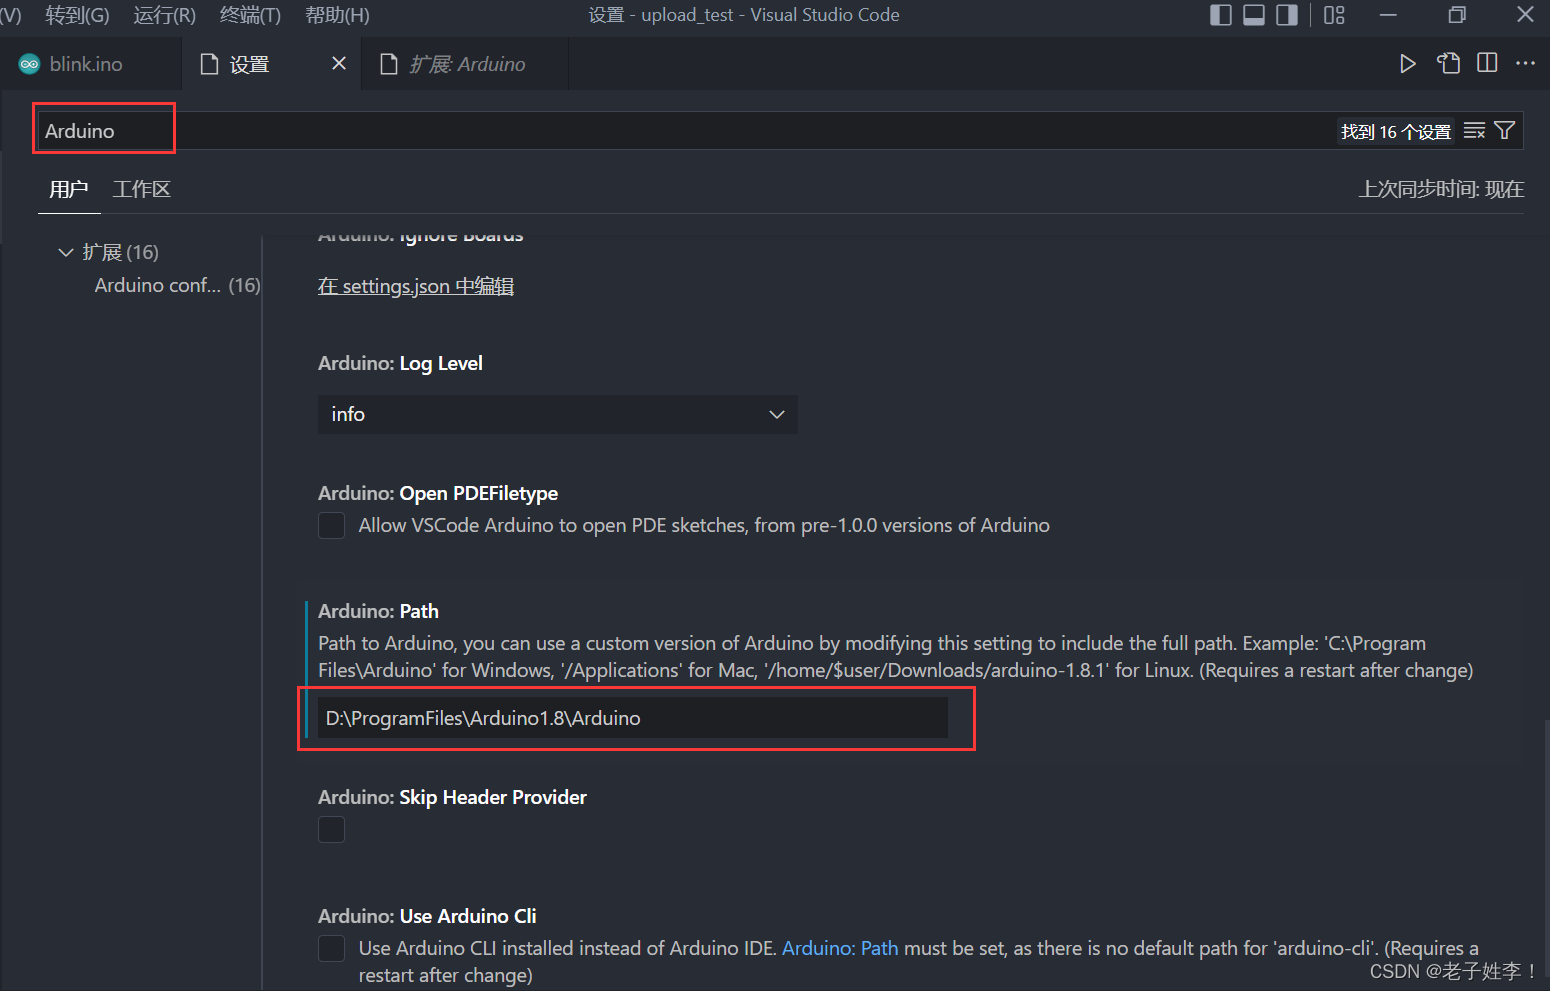Click the Arduino: Open PDEFiletype heading
This screenshot has width=1550, height=991.
438,493
